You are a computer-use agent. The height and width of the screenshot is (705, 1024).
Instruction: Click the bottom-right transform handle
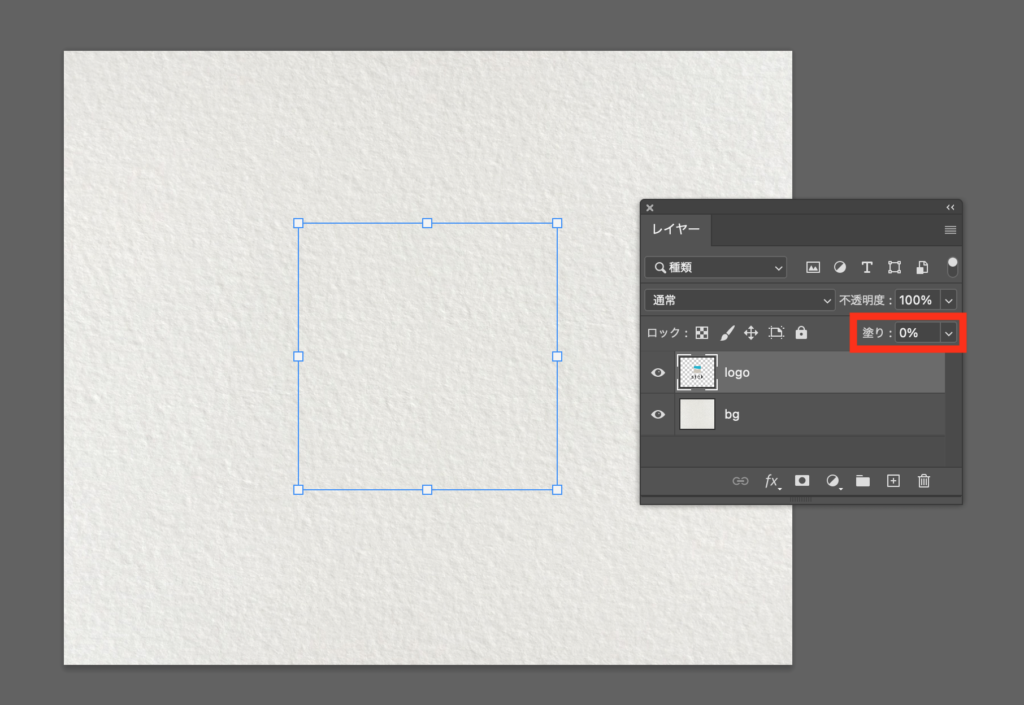coord(557,490)
